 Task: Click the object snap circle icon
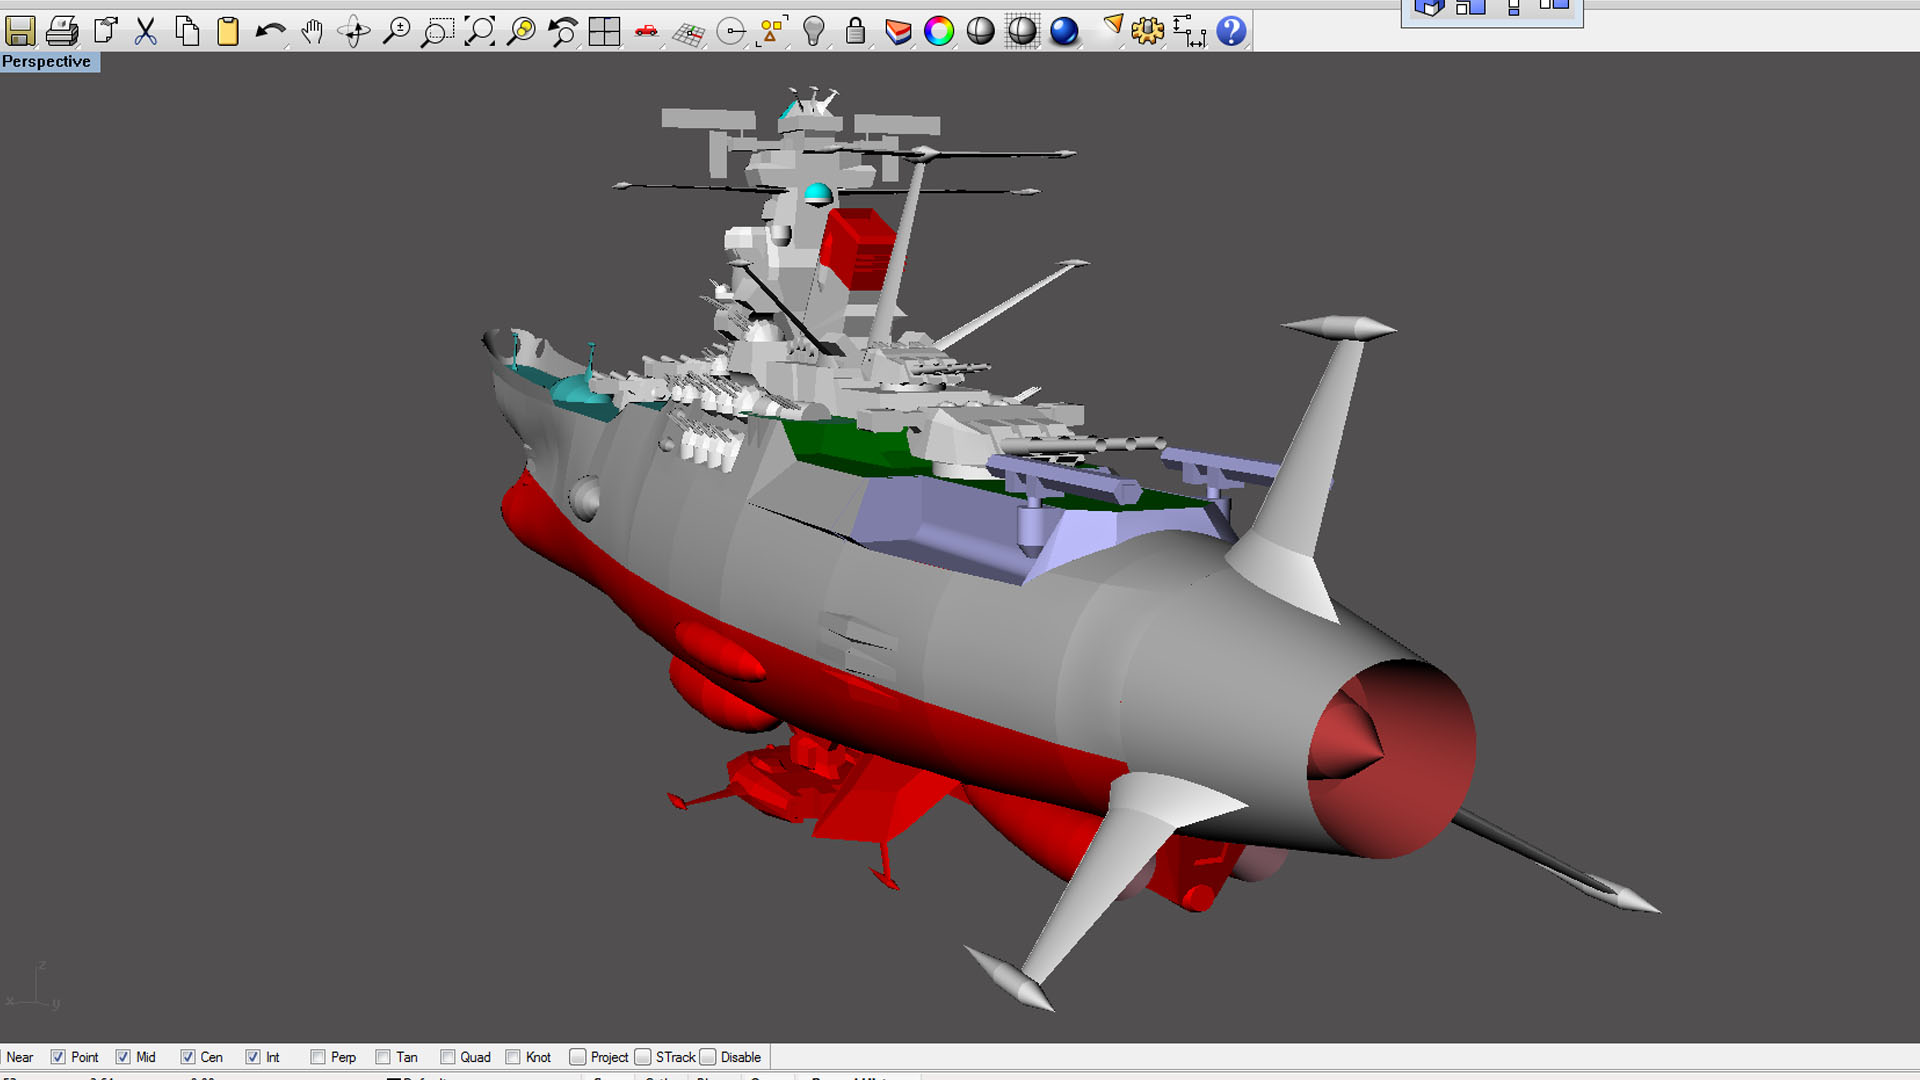[731, 32]
